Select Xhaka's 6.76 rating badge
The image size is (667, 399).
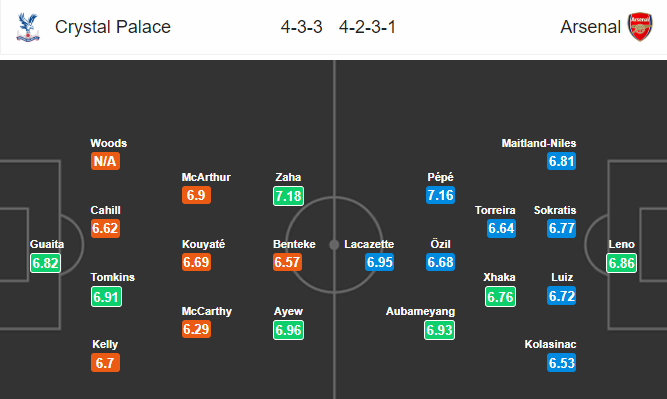[500, 296]
